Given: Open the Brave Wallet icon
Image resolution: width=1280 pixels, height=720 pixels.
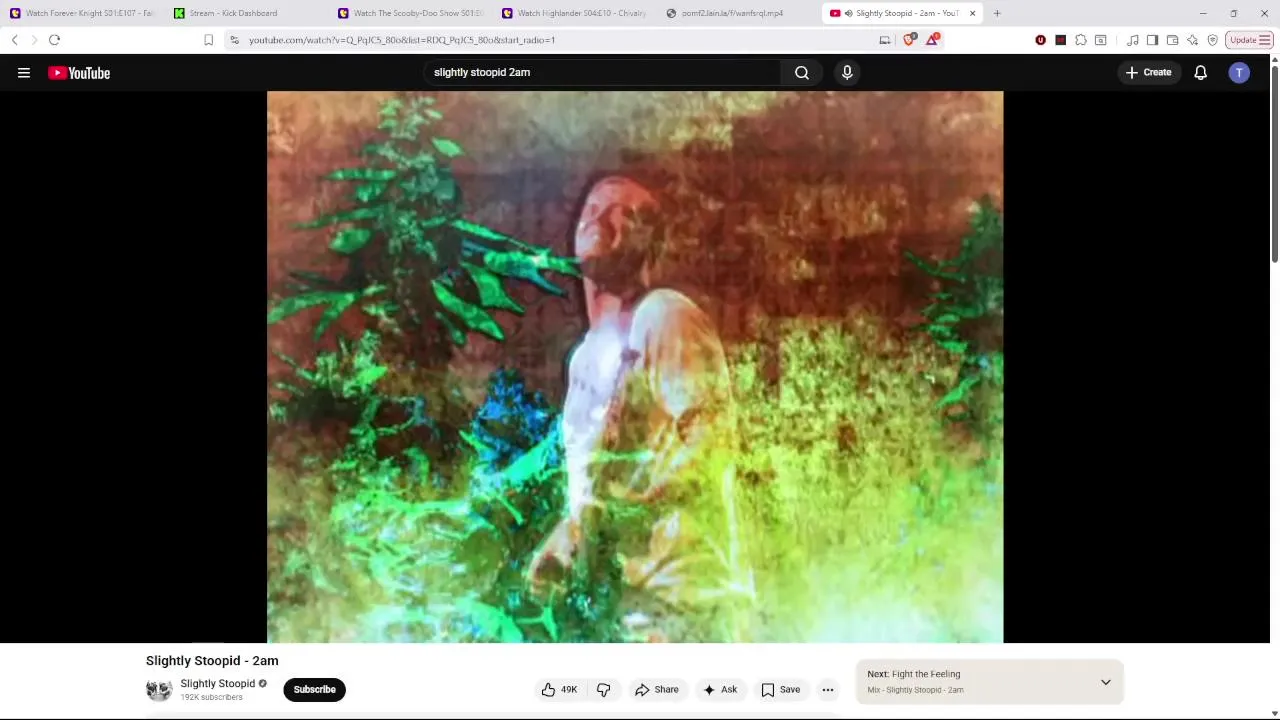Looking at the screenshot, I should pos(1172,40).
